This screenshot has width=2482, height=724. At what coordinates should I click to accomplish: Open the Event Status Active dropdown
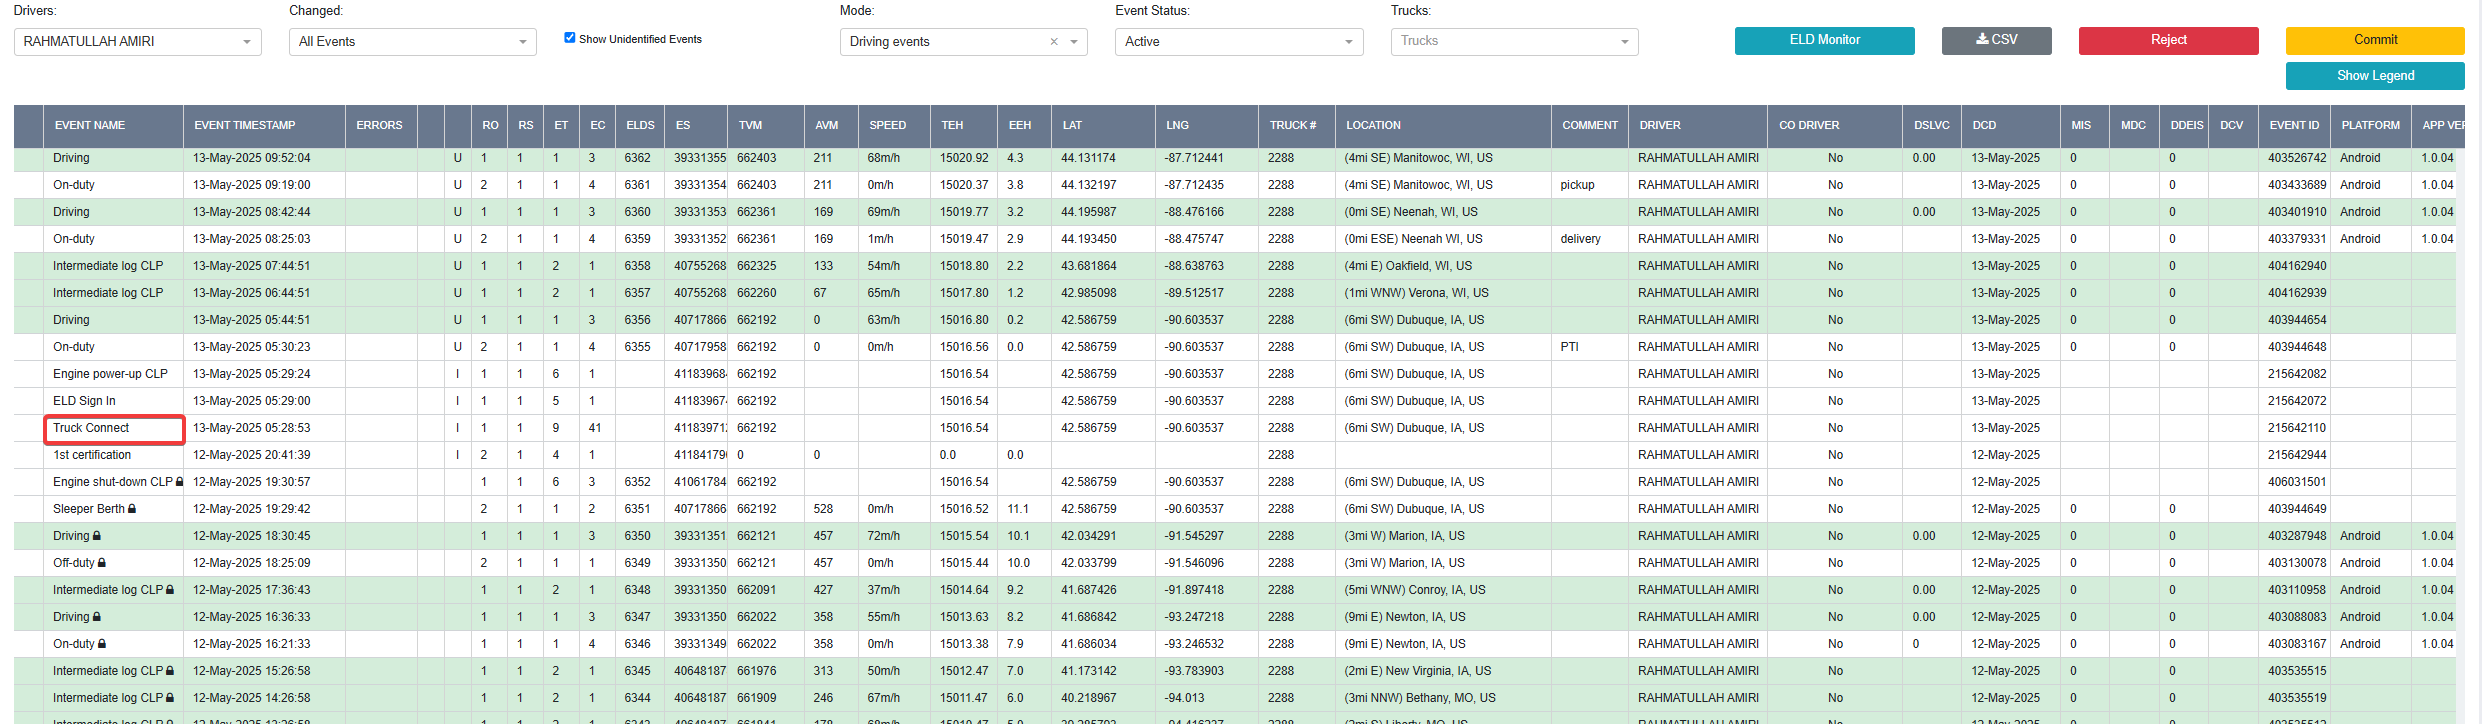[1239, 42]
